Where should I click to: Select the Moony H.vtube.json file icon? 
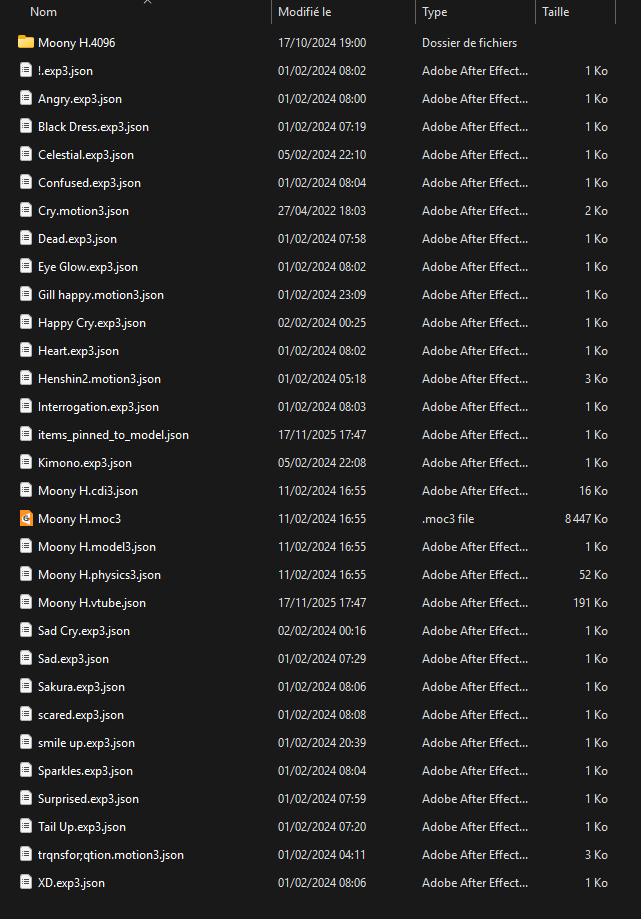click(26, 603)
